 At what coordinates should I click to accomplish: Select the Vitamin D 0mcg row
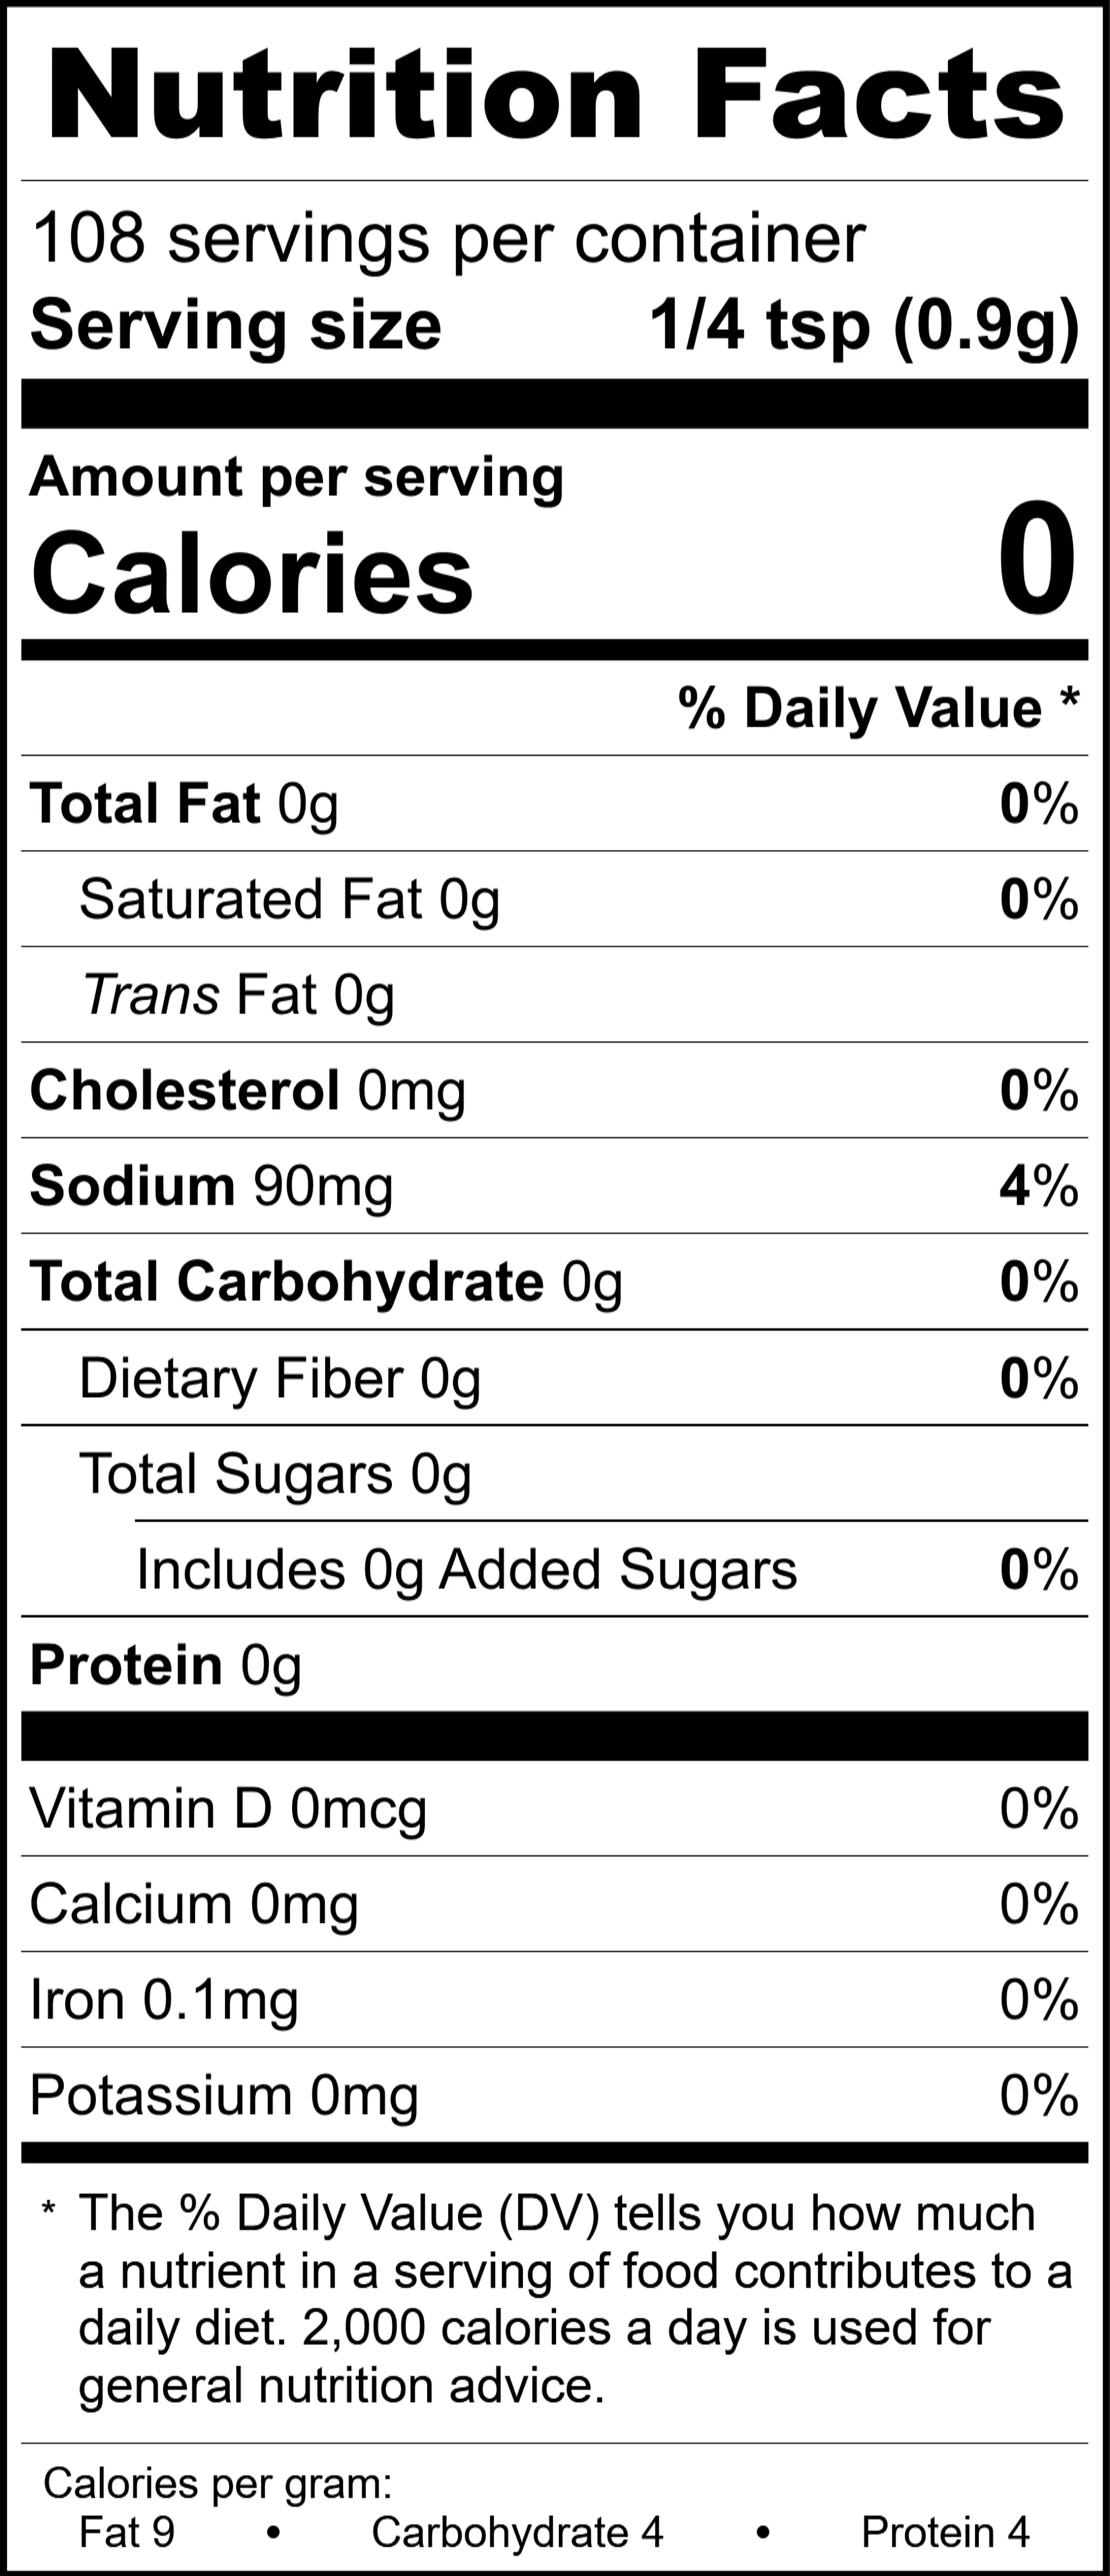click(555, 1809)
